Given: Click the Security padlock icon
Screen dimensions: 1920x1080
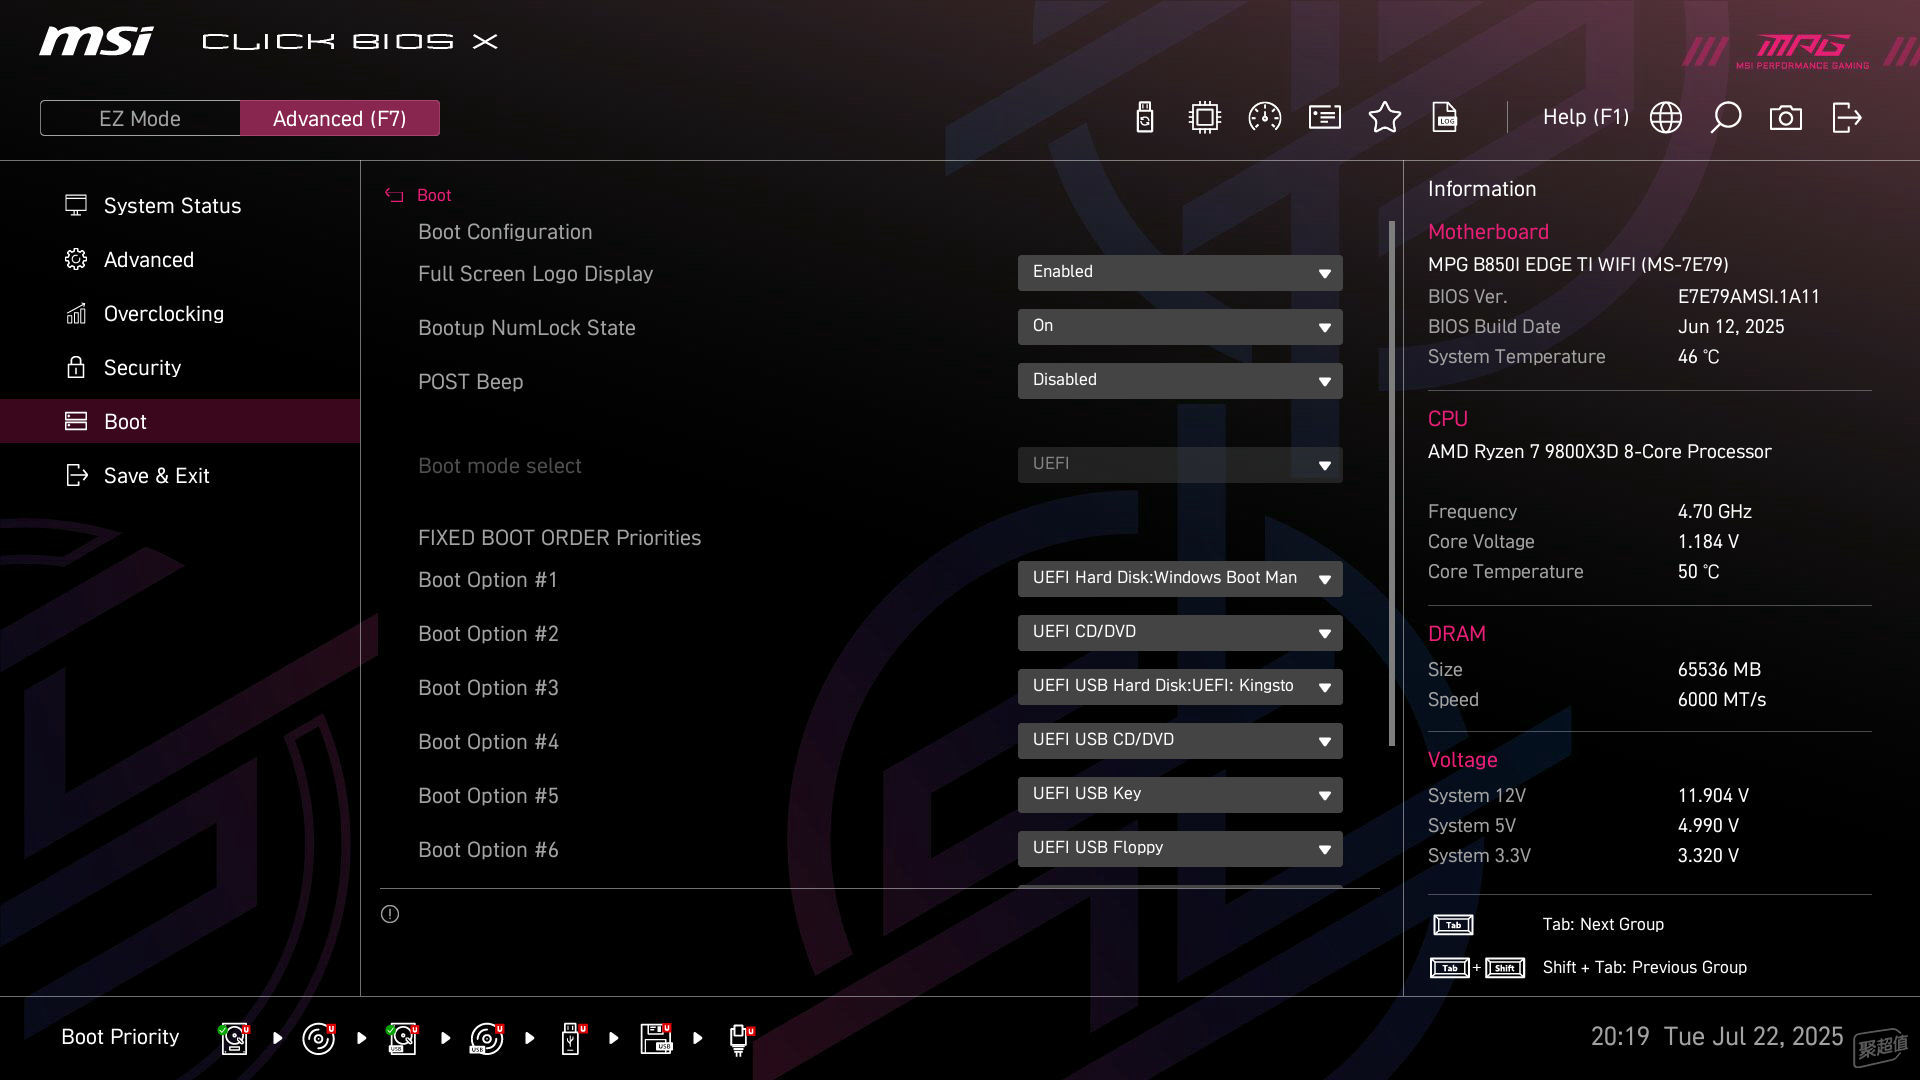Looking at the screenshot, I should pyautogui.click(x=76, y=367).
